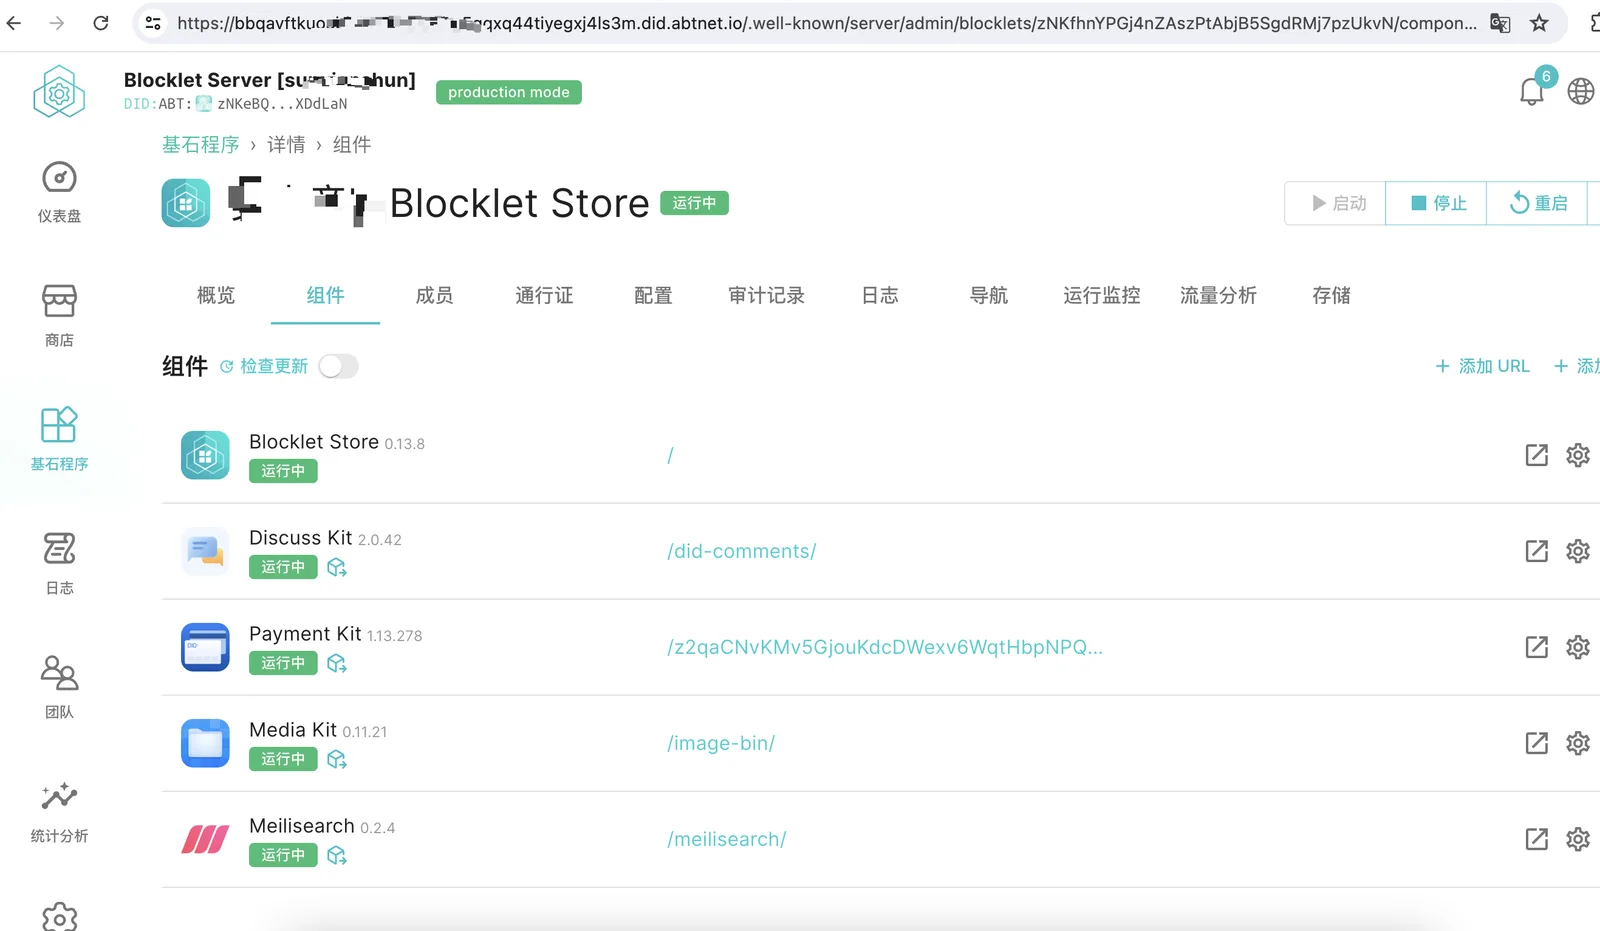Screen dimensions: 1600x931
Task: Click the component icon beside Discuss Kit status
Action: click(x=337, y=568)
